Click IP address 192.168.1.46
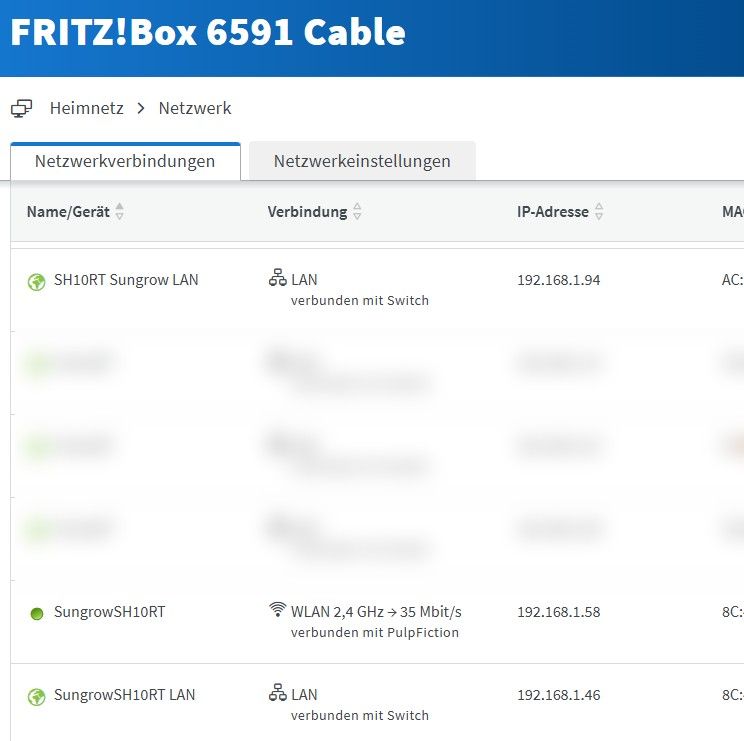This screenshot has height=741, width=744. pyautogui.click(x=558, y=695)
